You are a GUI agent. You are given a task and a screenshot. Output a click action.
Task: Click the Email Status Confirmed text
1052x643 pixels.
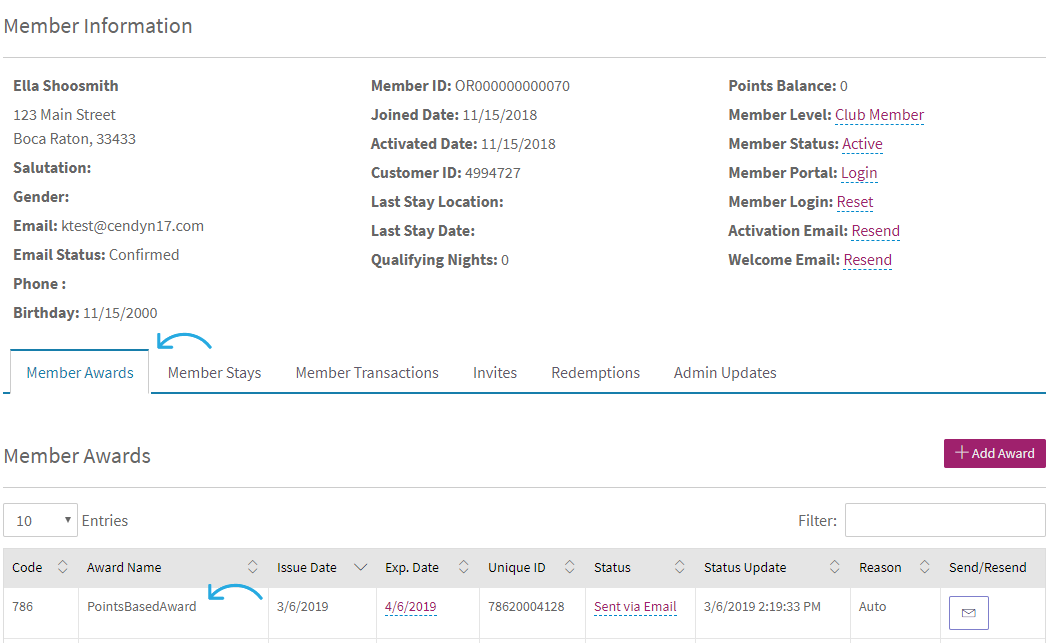[x=144, y=254]
